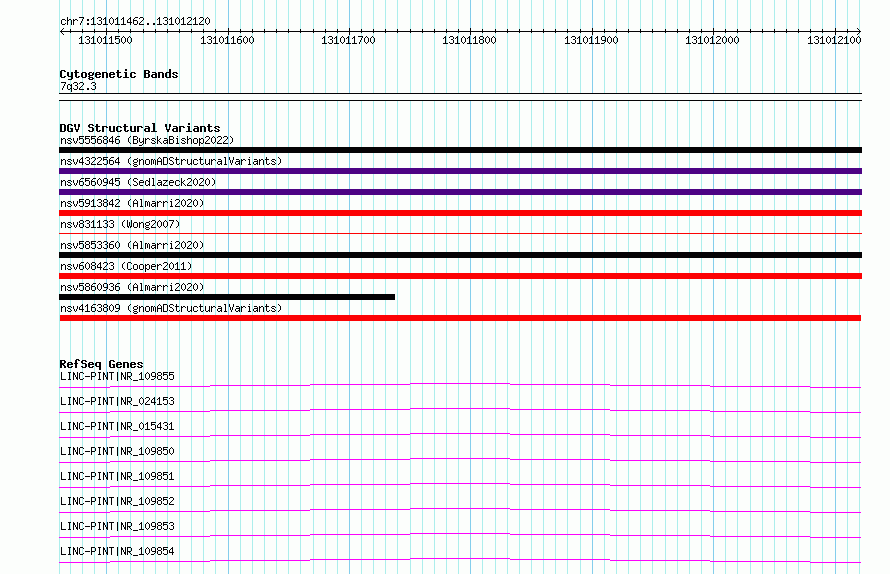Click the 131011600 ruler position label
Image resolution: width=890 pixels, height=574 pixels.
[227, 40]
